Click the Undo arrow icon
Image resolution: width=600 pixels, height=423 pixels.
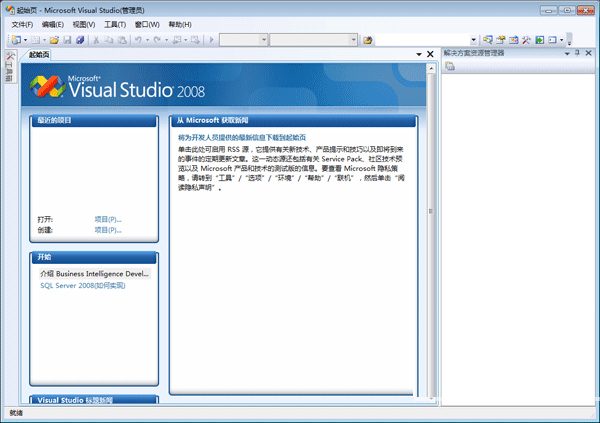(x=139, y=39)
